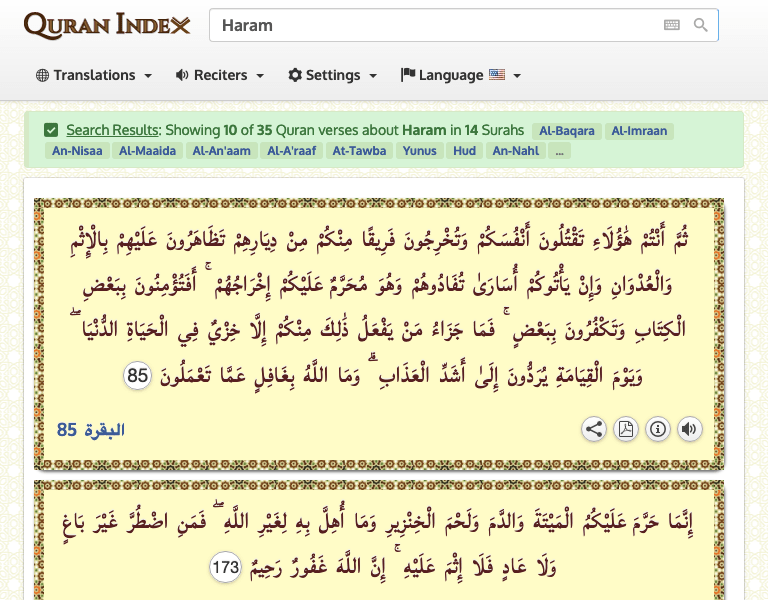The width and height of the screenshot is (768, 600).
Task: Click the globe icon beside Translations
Action: pos(43,75)
